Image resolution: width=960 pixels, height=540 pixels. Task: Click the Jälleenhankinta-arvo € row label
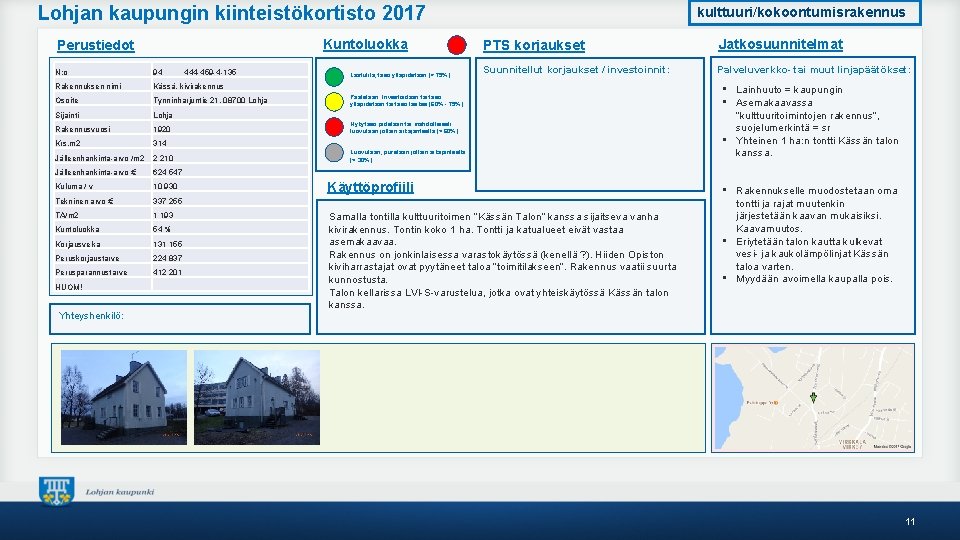click(96, 172)
